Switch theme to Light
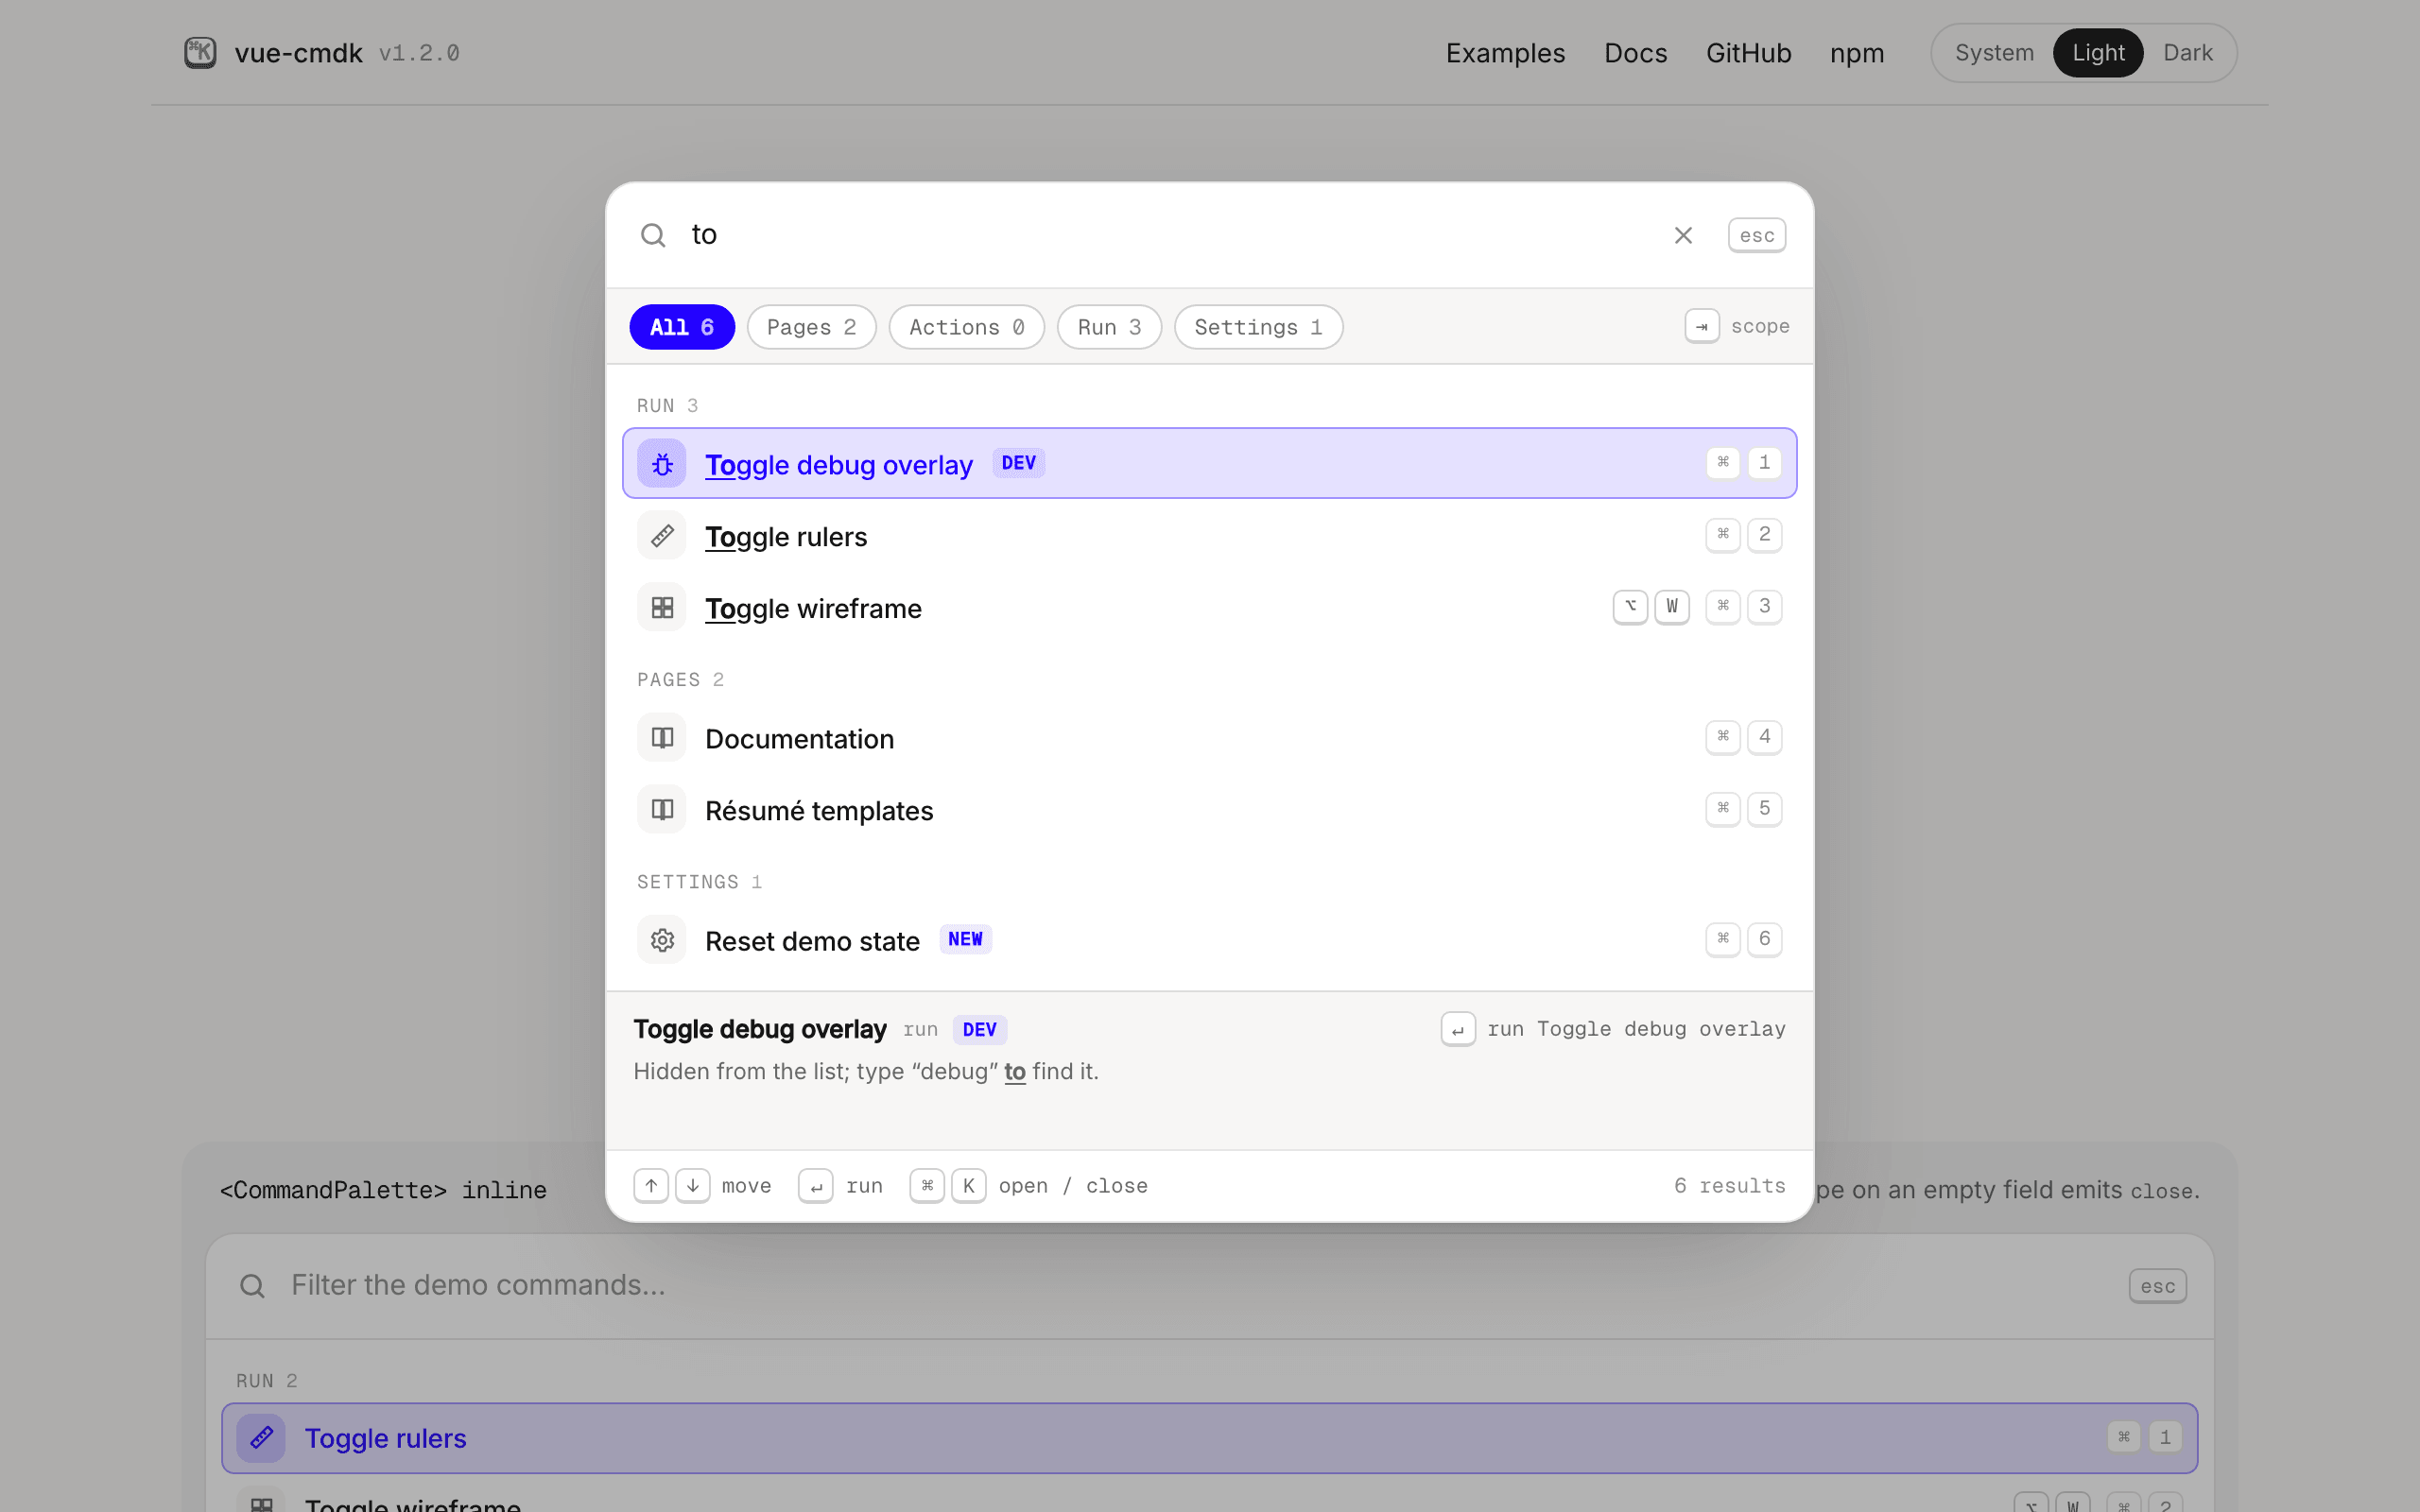2420x1512 pixels. pos(2098,53)
